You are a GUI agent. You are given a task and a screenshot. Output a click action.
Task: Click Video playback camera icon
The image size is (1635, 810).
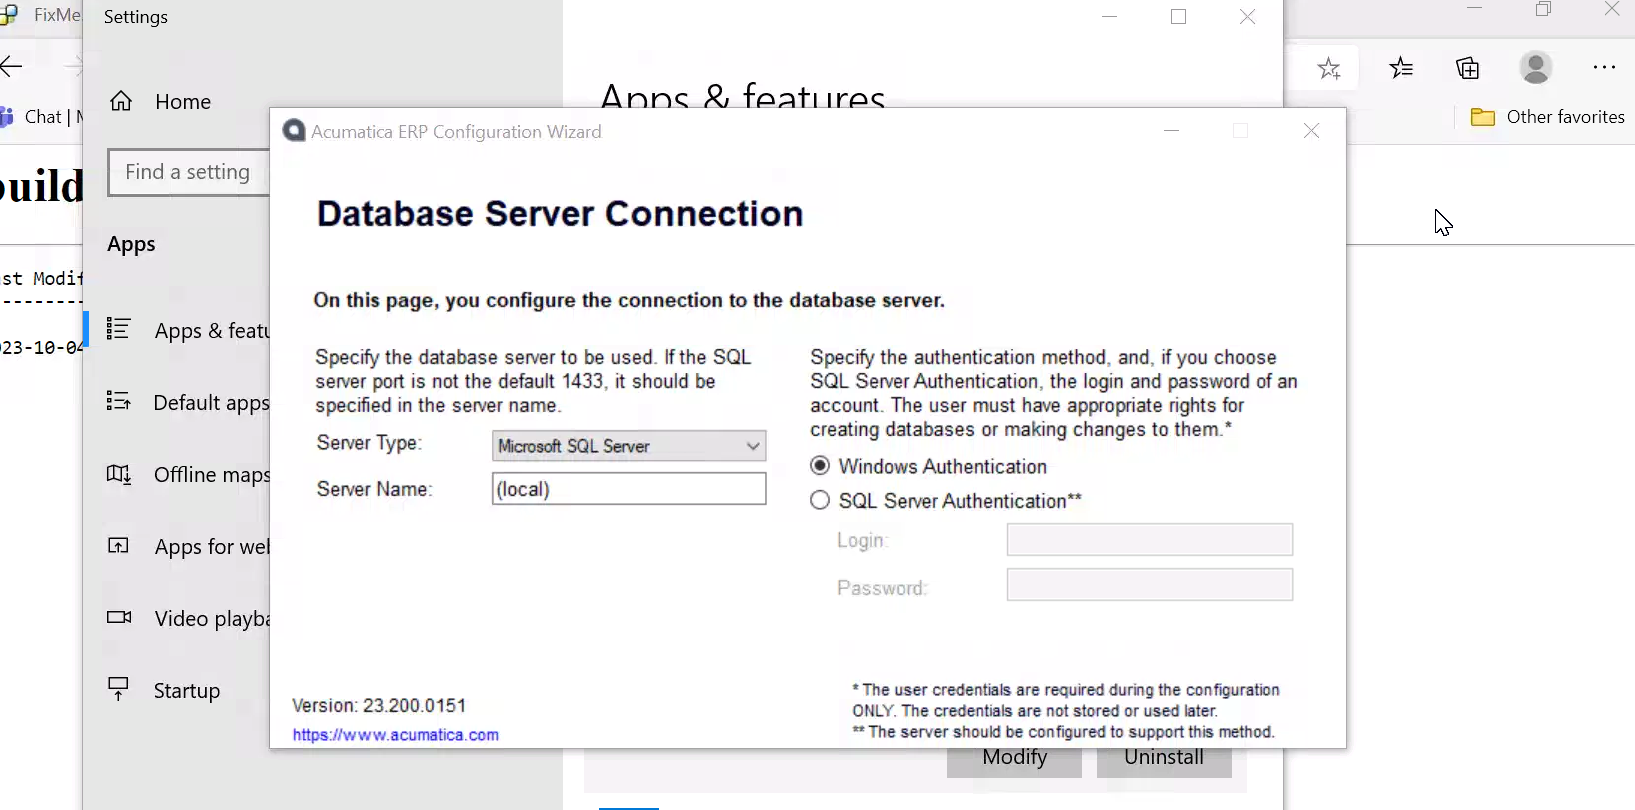point(119,617)
